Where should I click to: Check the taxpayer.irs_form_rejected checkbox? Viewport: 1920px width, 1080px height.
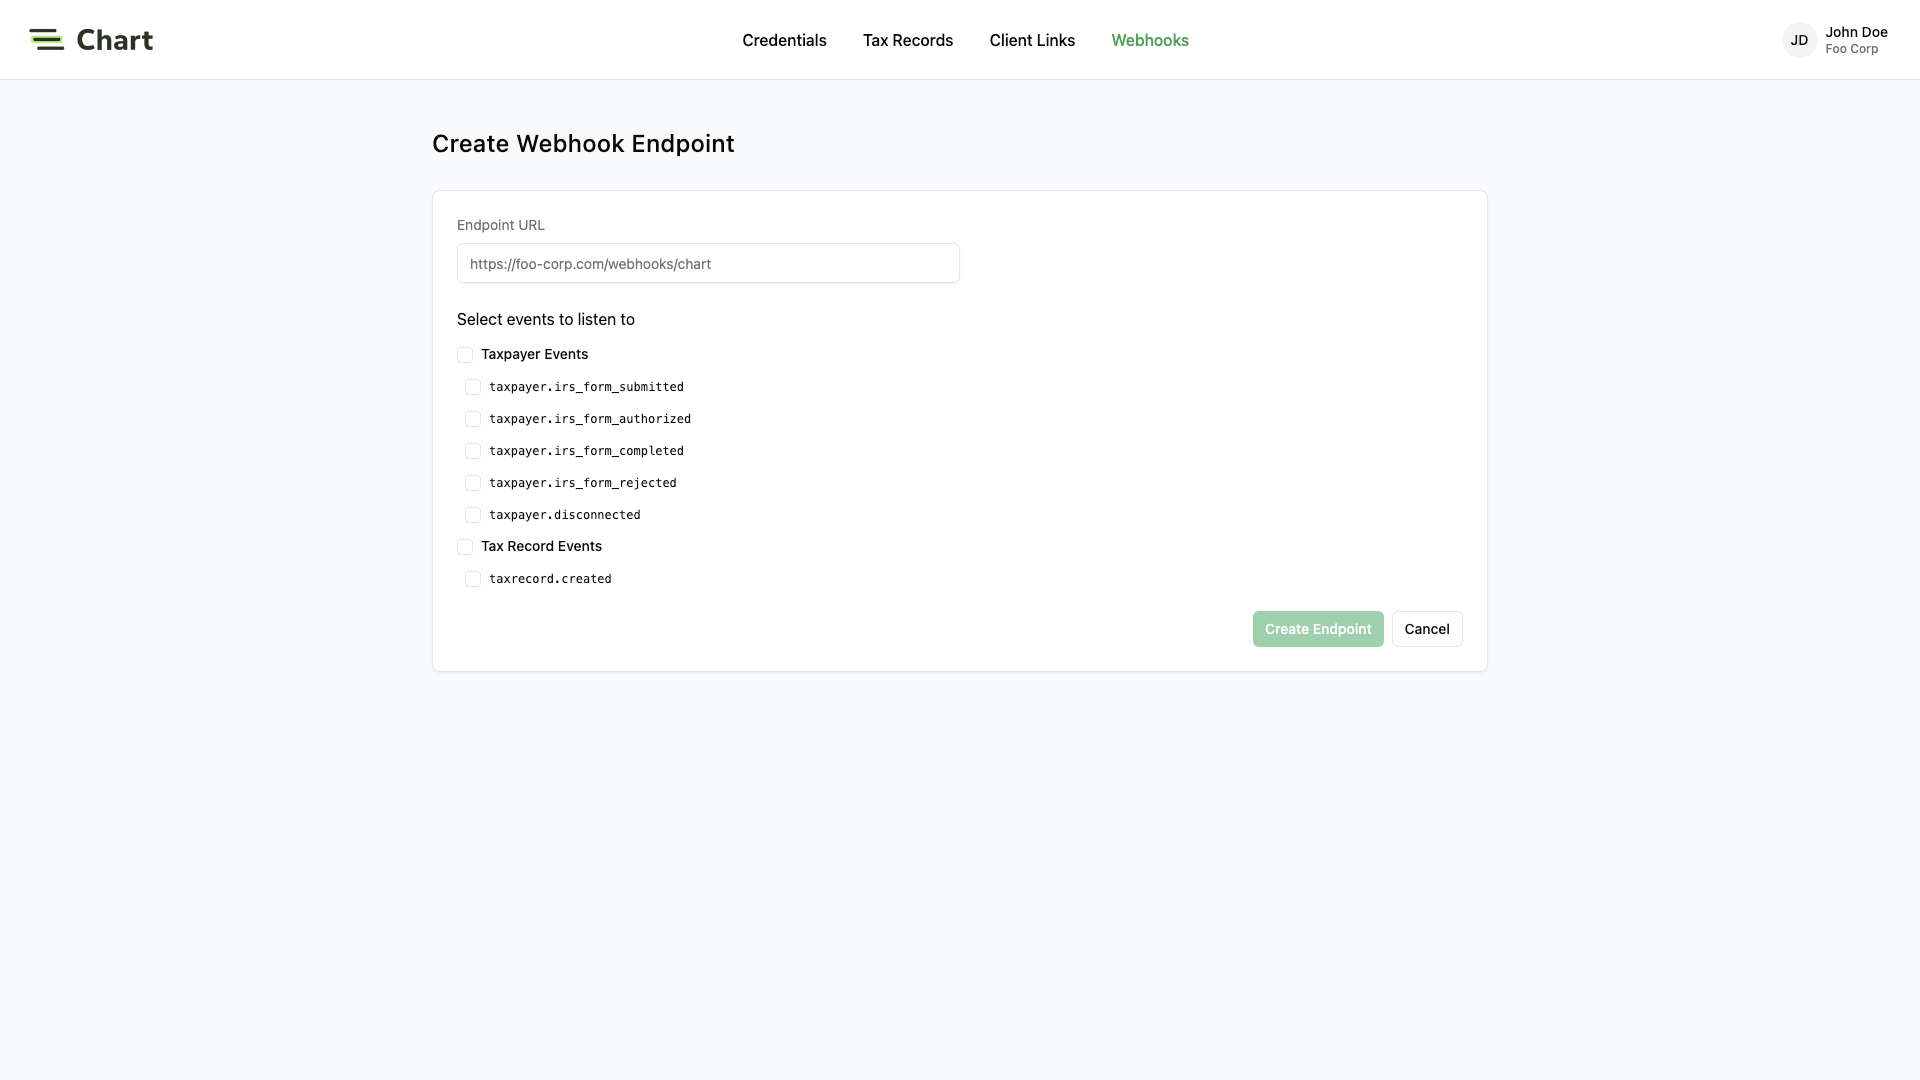[473, 483]
